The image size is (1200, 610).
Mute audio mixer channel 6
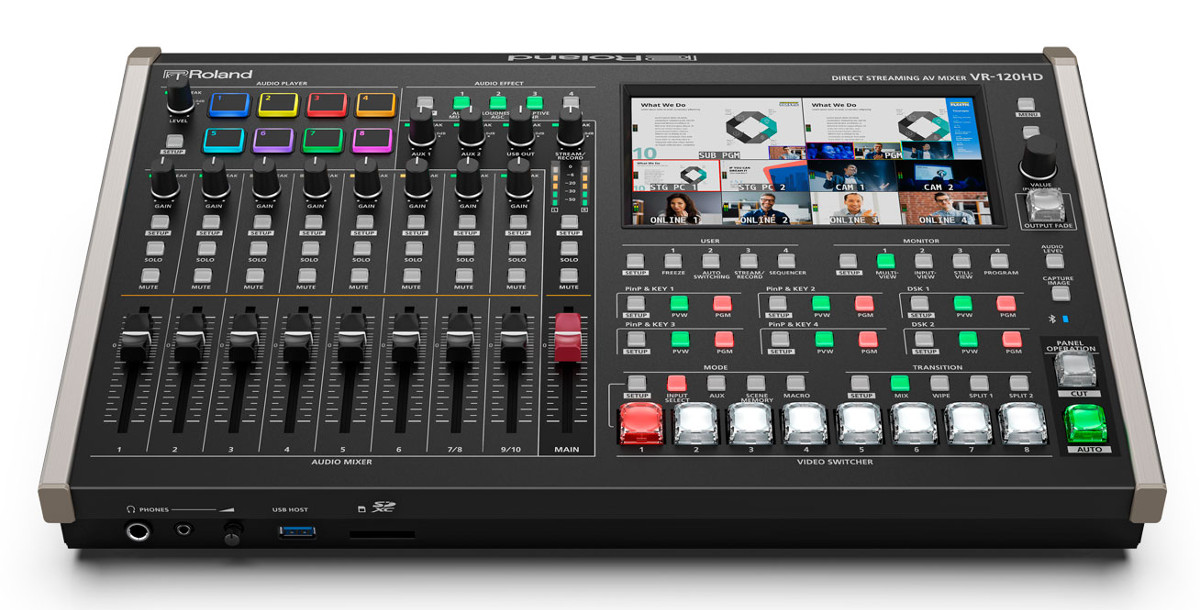(x=412, y=275)
